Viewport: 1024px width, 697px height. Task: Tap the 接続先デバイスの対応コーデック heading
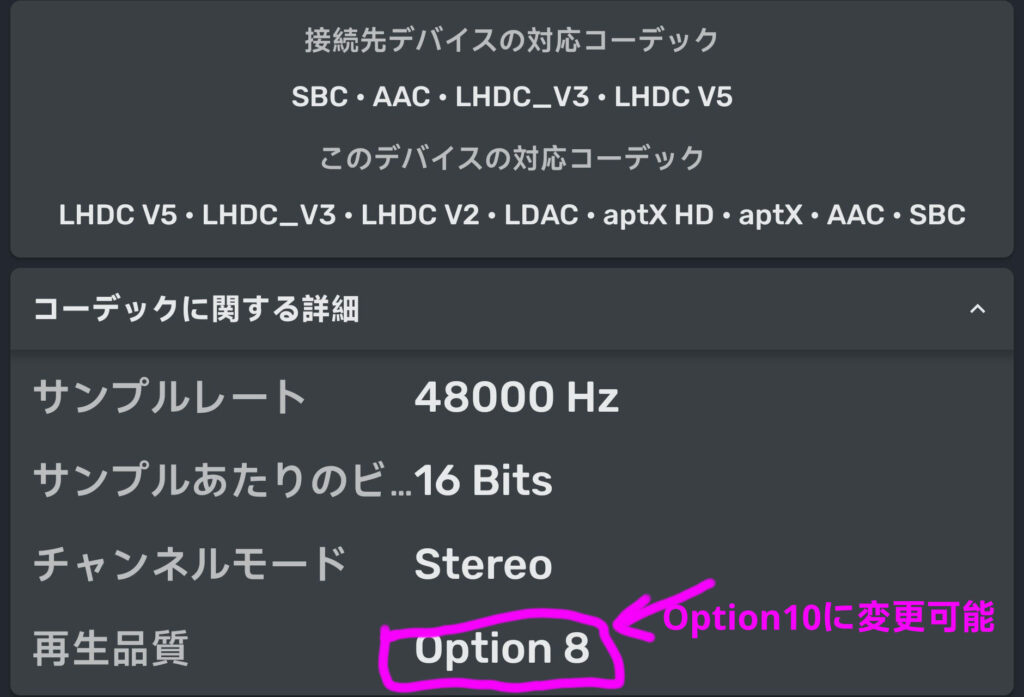coord(512,41)
